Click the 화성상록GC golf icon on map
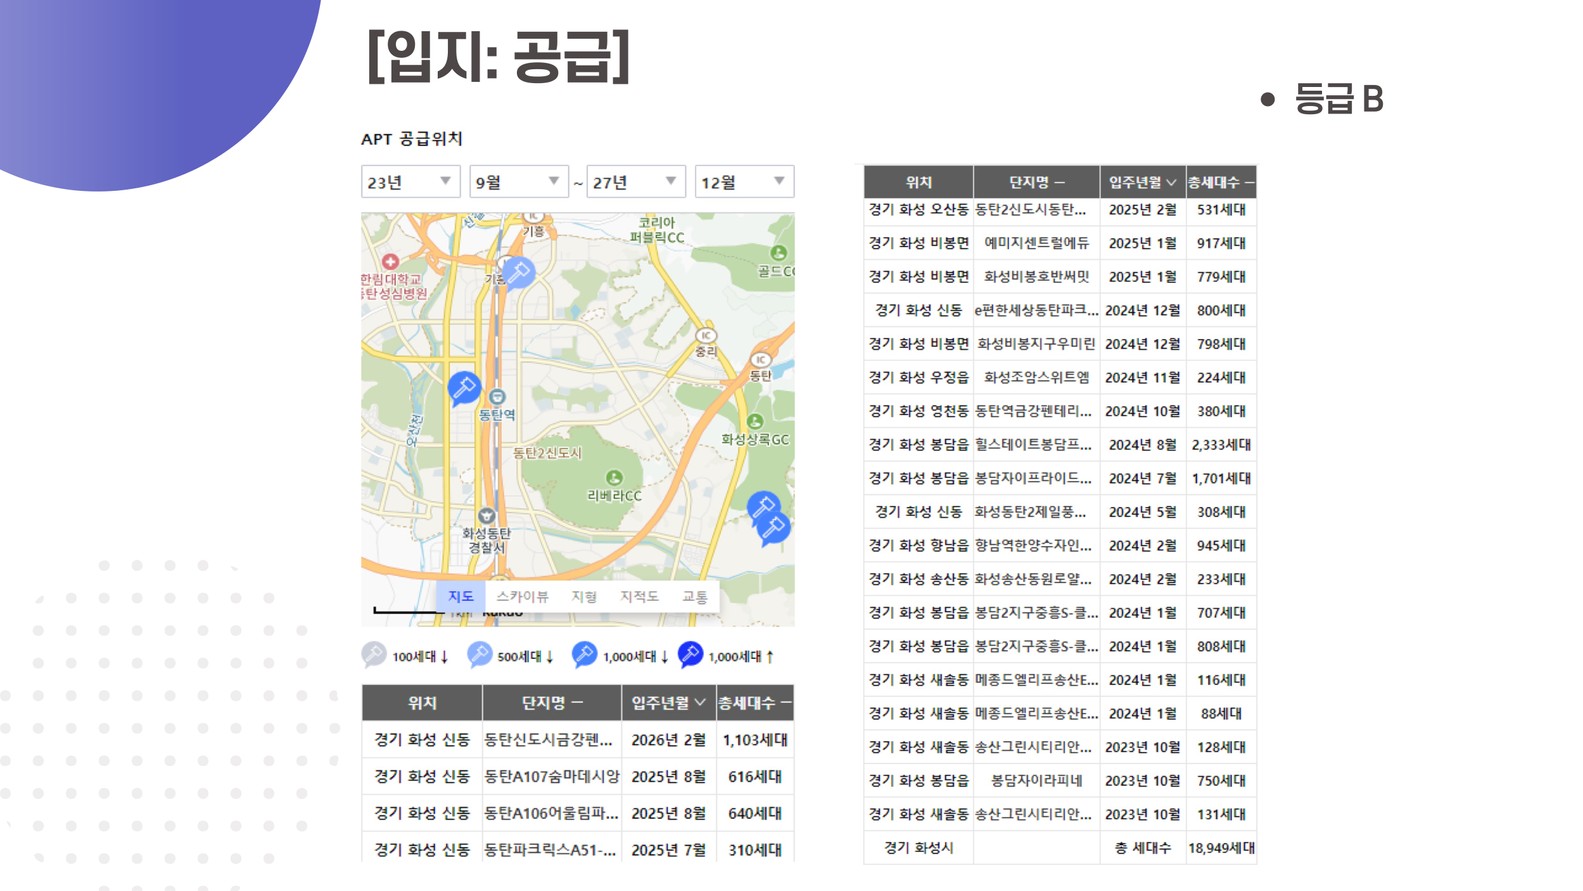The width and height of the screenshot is (1583, 891). [x=755, y=422]
